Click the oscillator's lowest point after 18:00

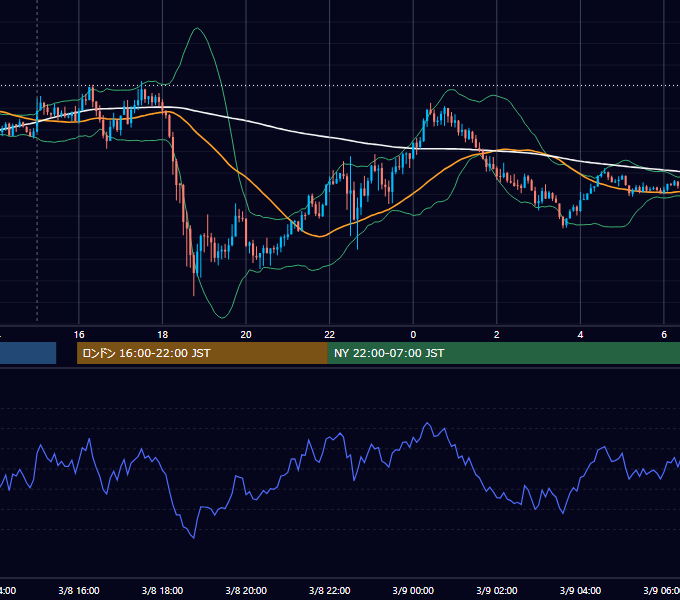coord(193,538)
